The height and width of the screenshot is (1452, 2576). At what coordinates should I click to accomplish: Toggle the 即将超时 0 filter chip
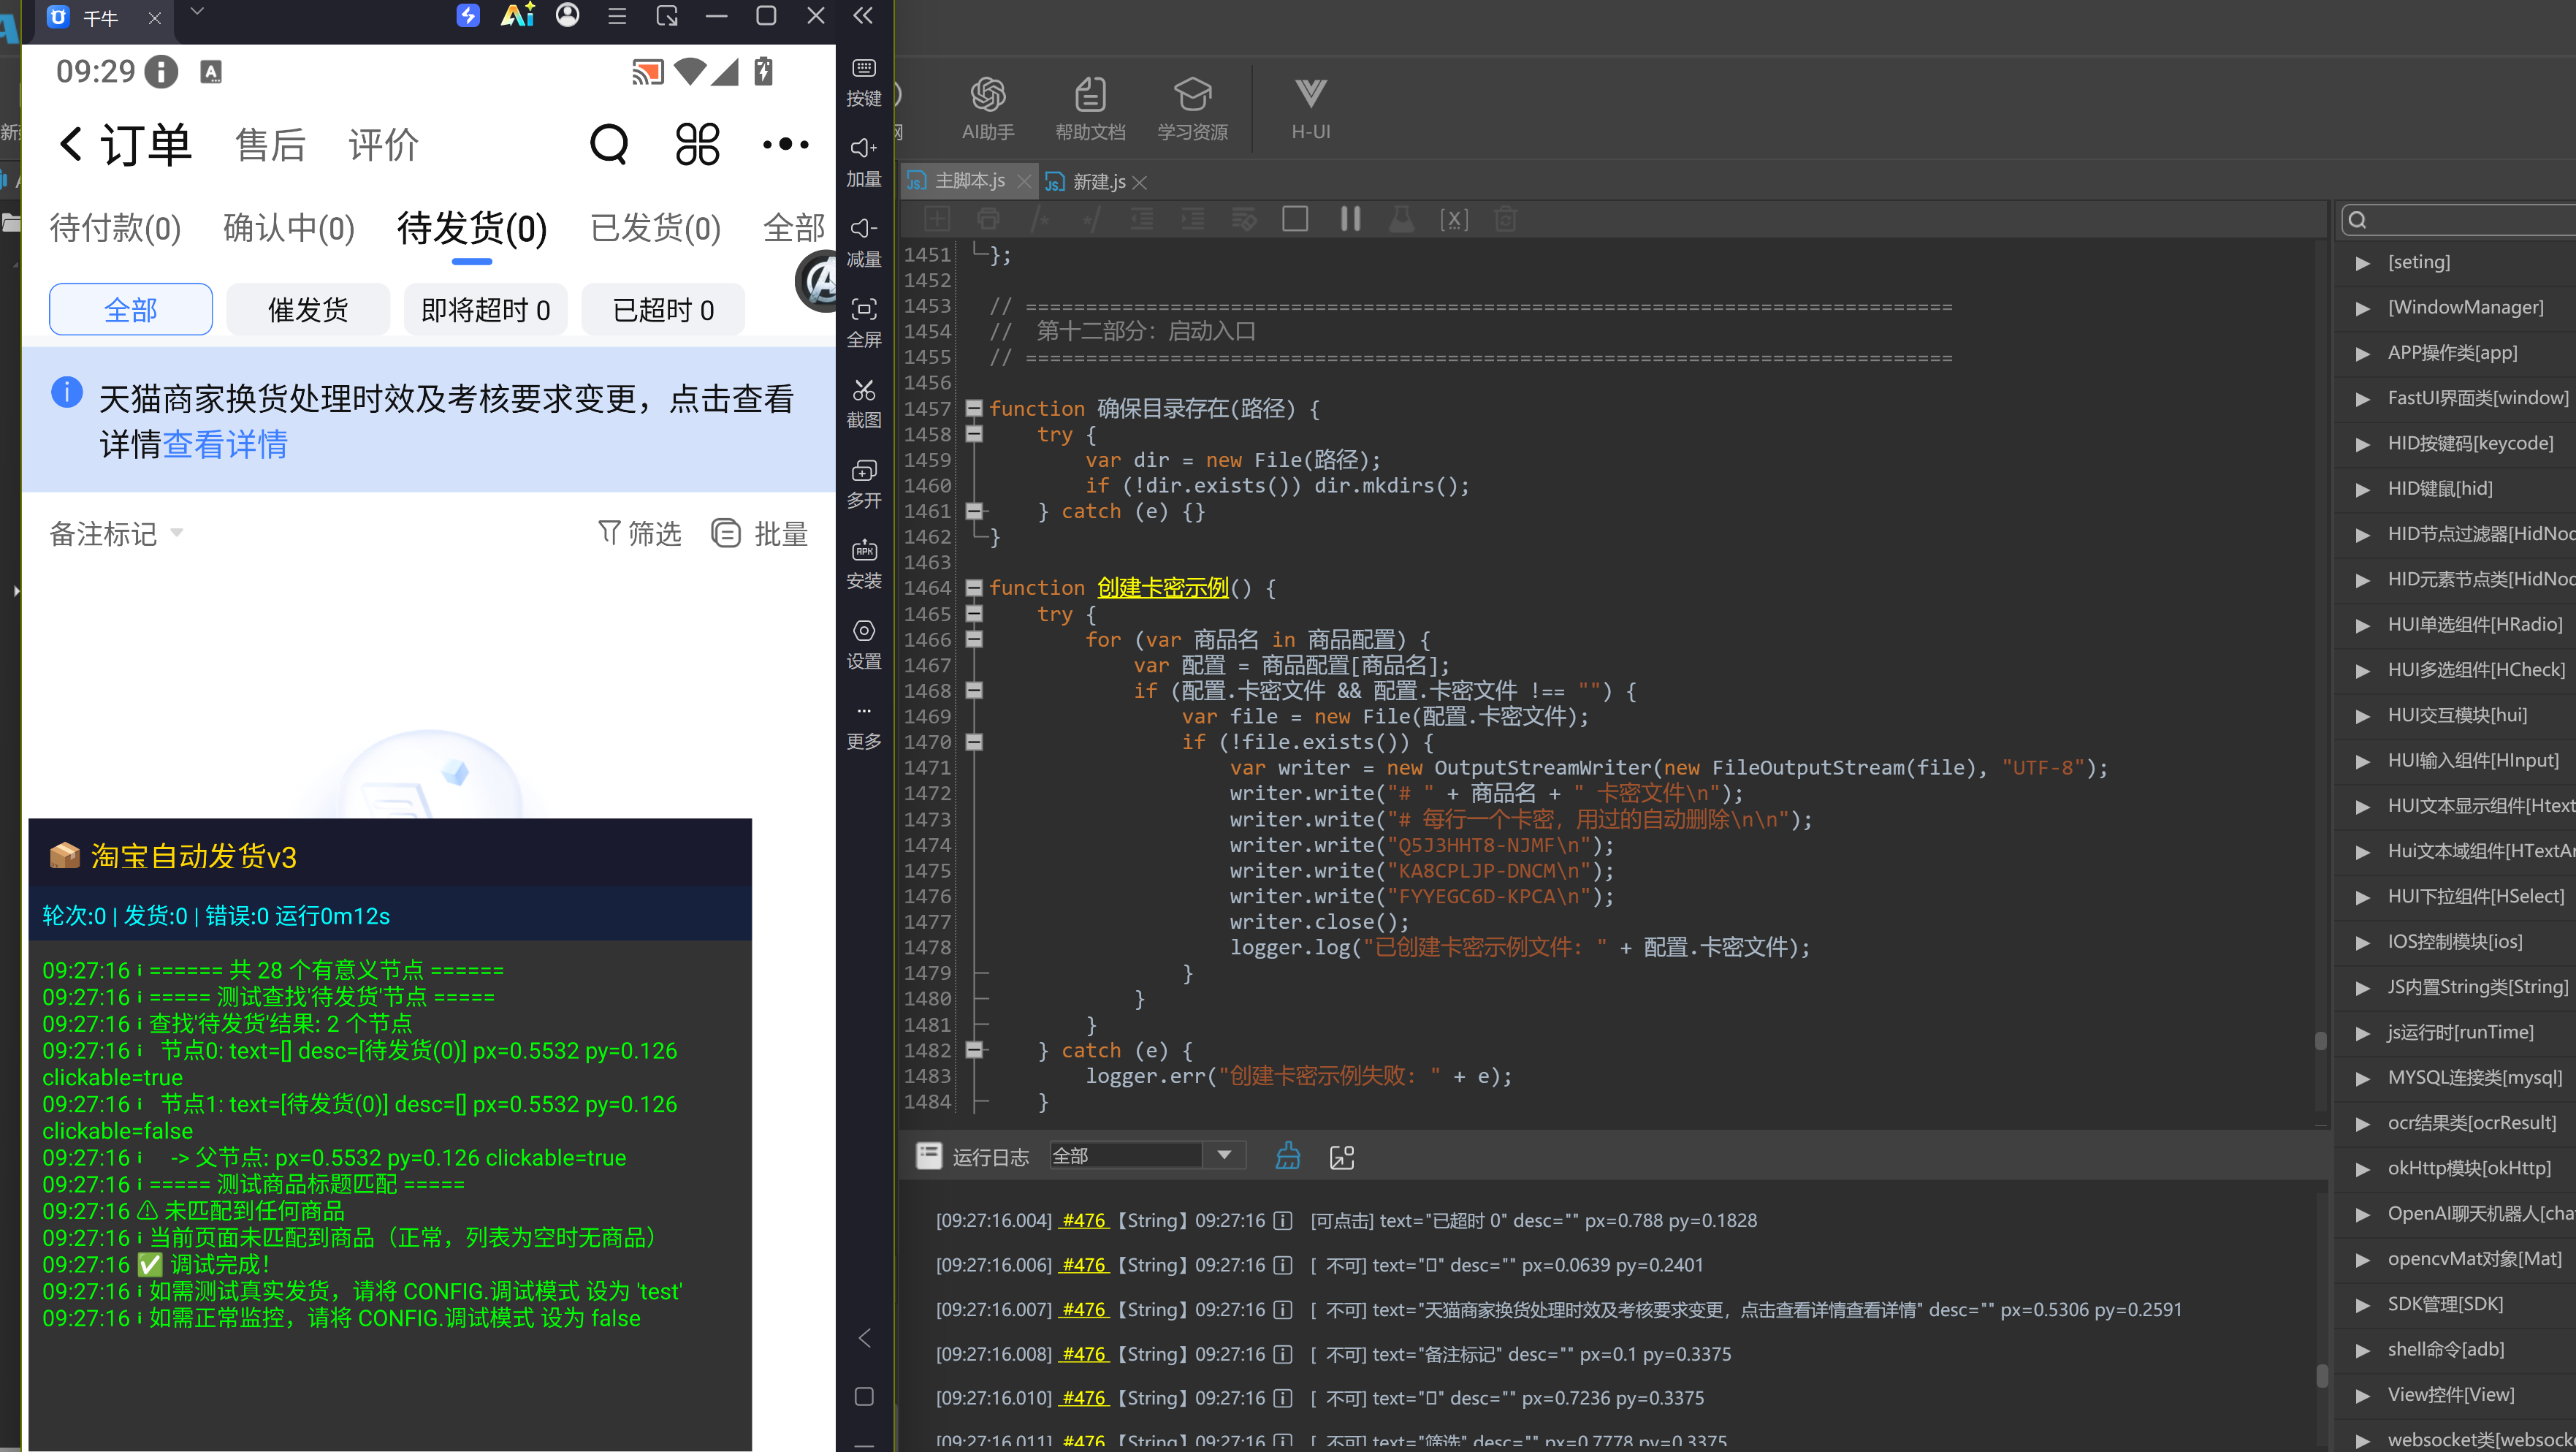[485, 310]
